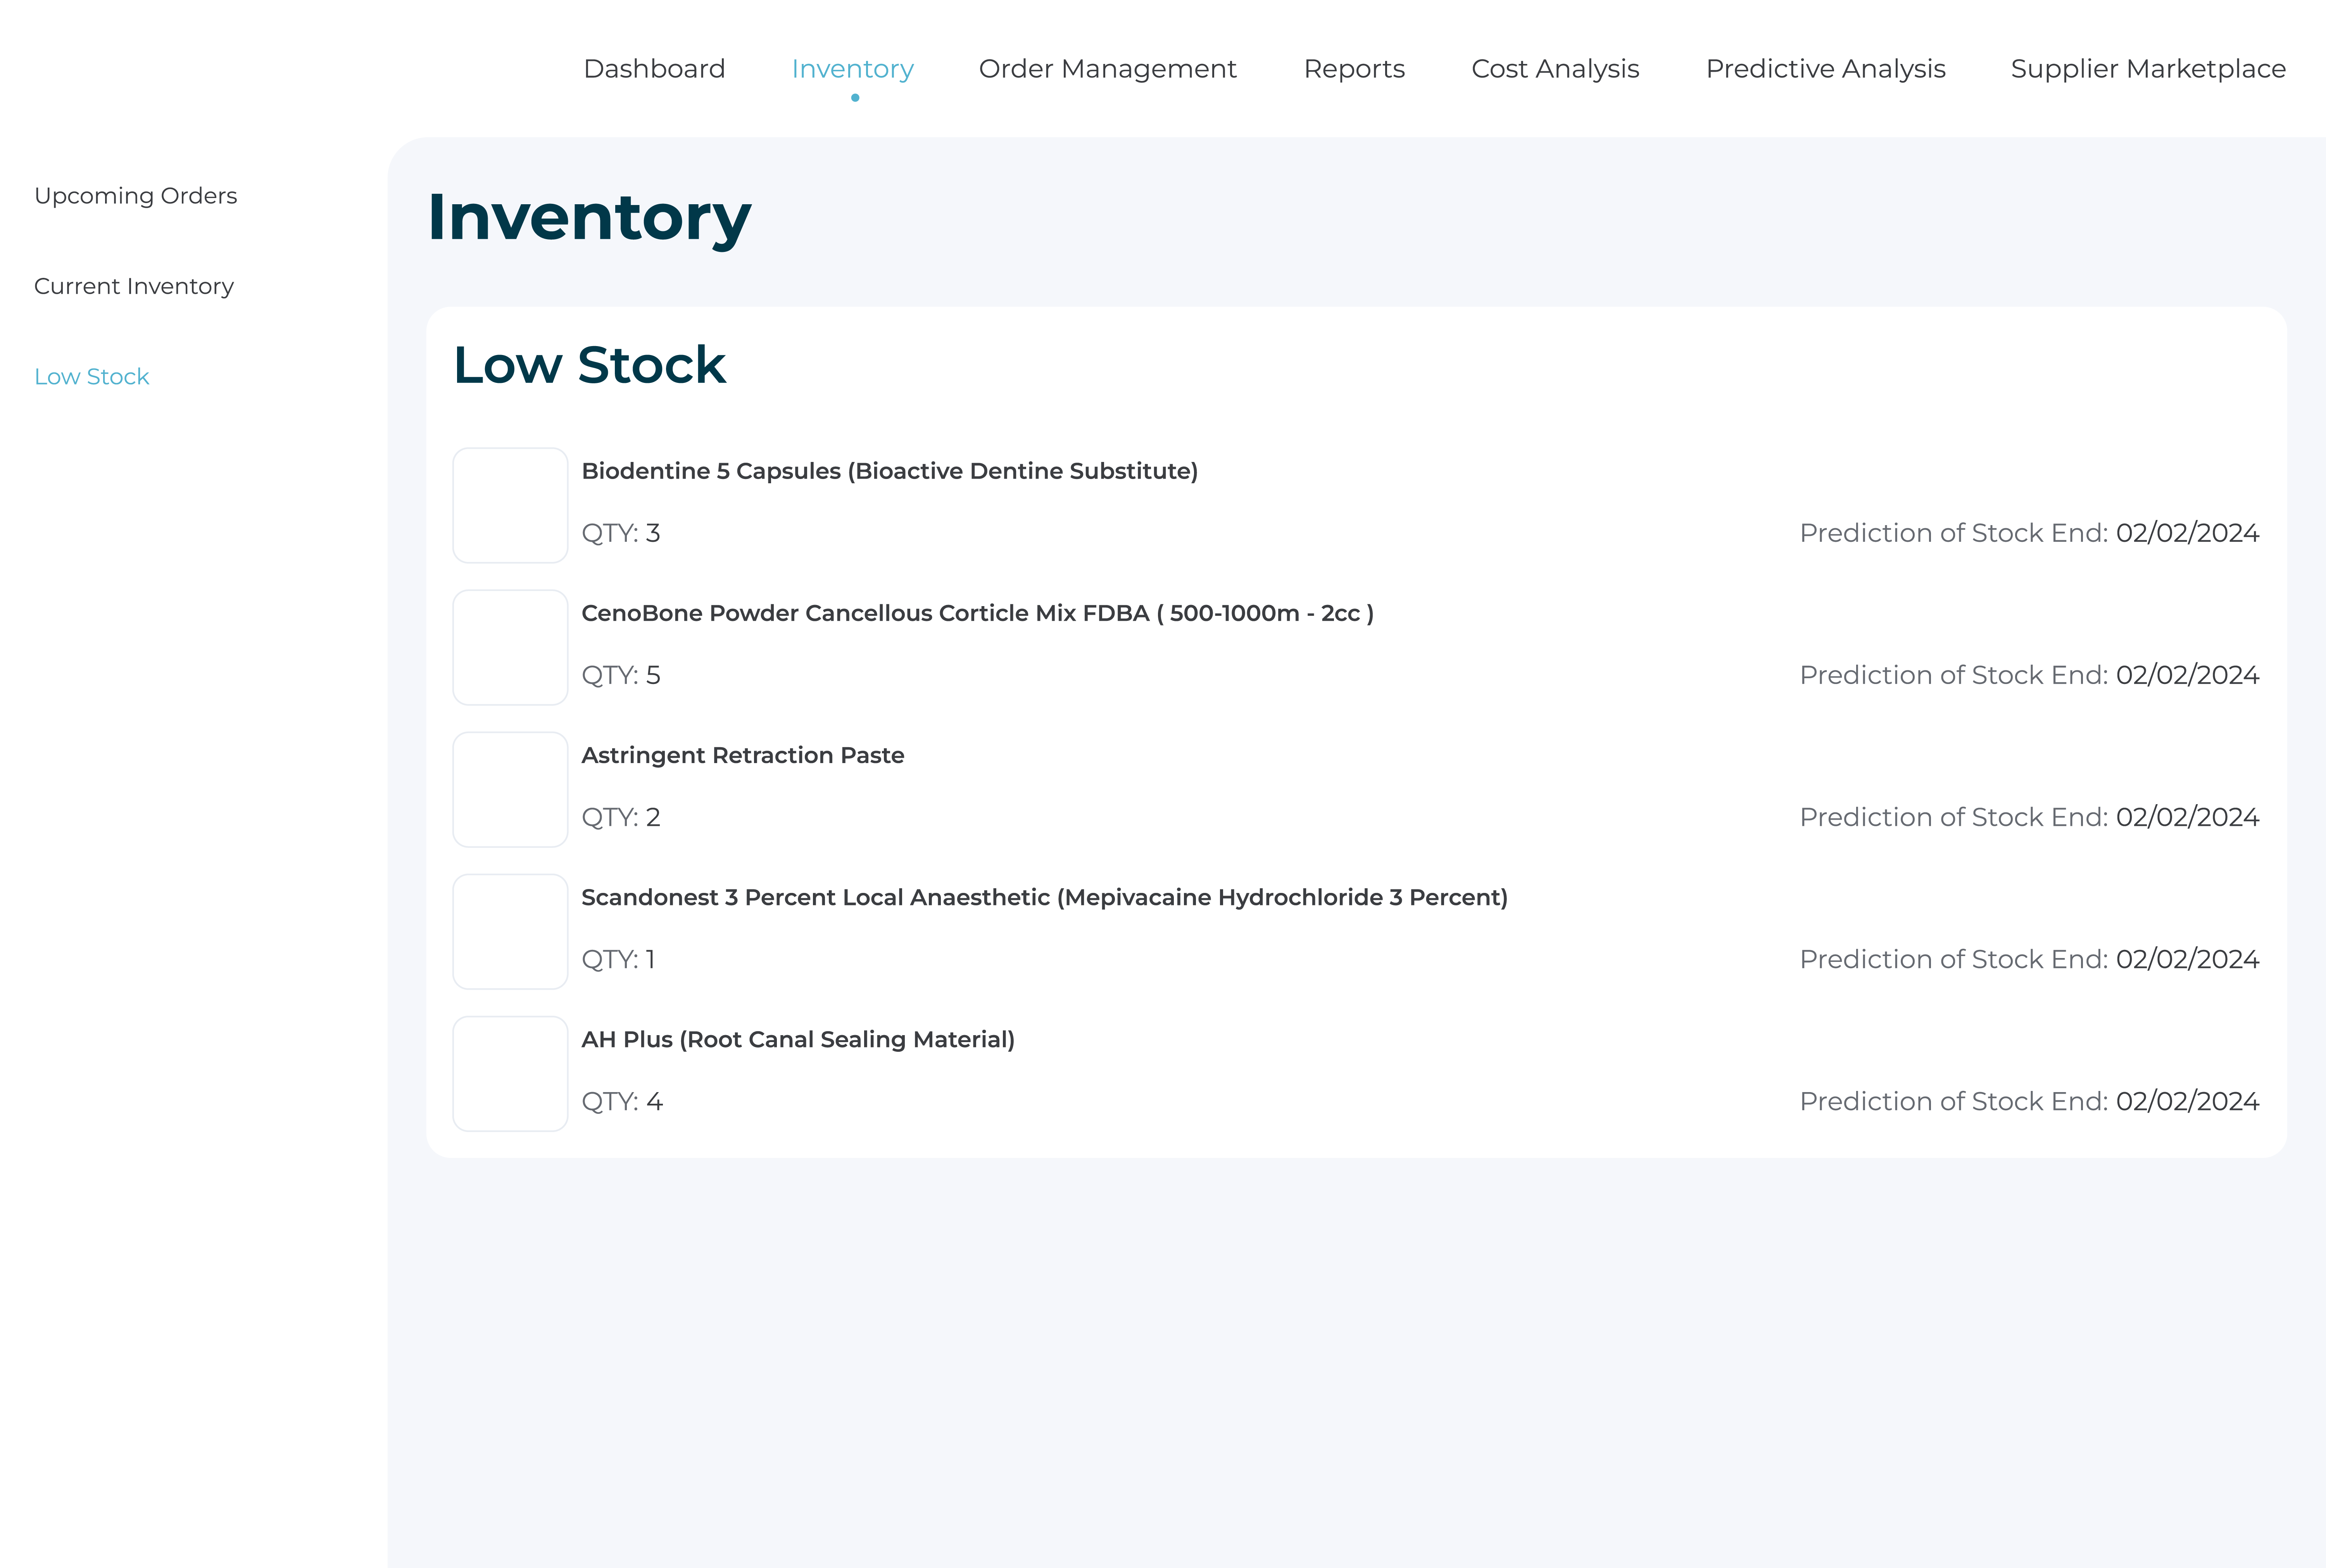Screen dimensions: 2326x1568
Task: Open the Order Management section
Action: coord(1107,68)
